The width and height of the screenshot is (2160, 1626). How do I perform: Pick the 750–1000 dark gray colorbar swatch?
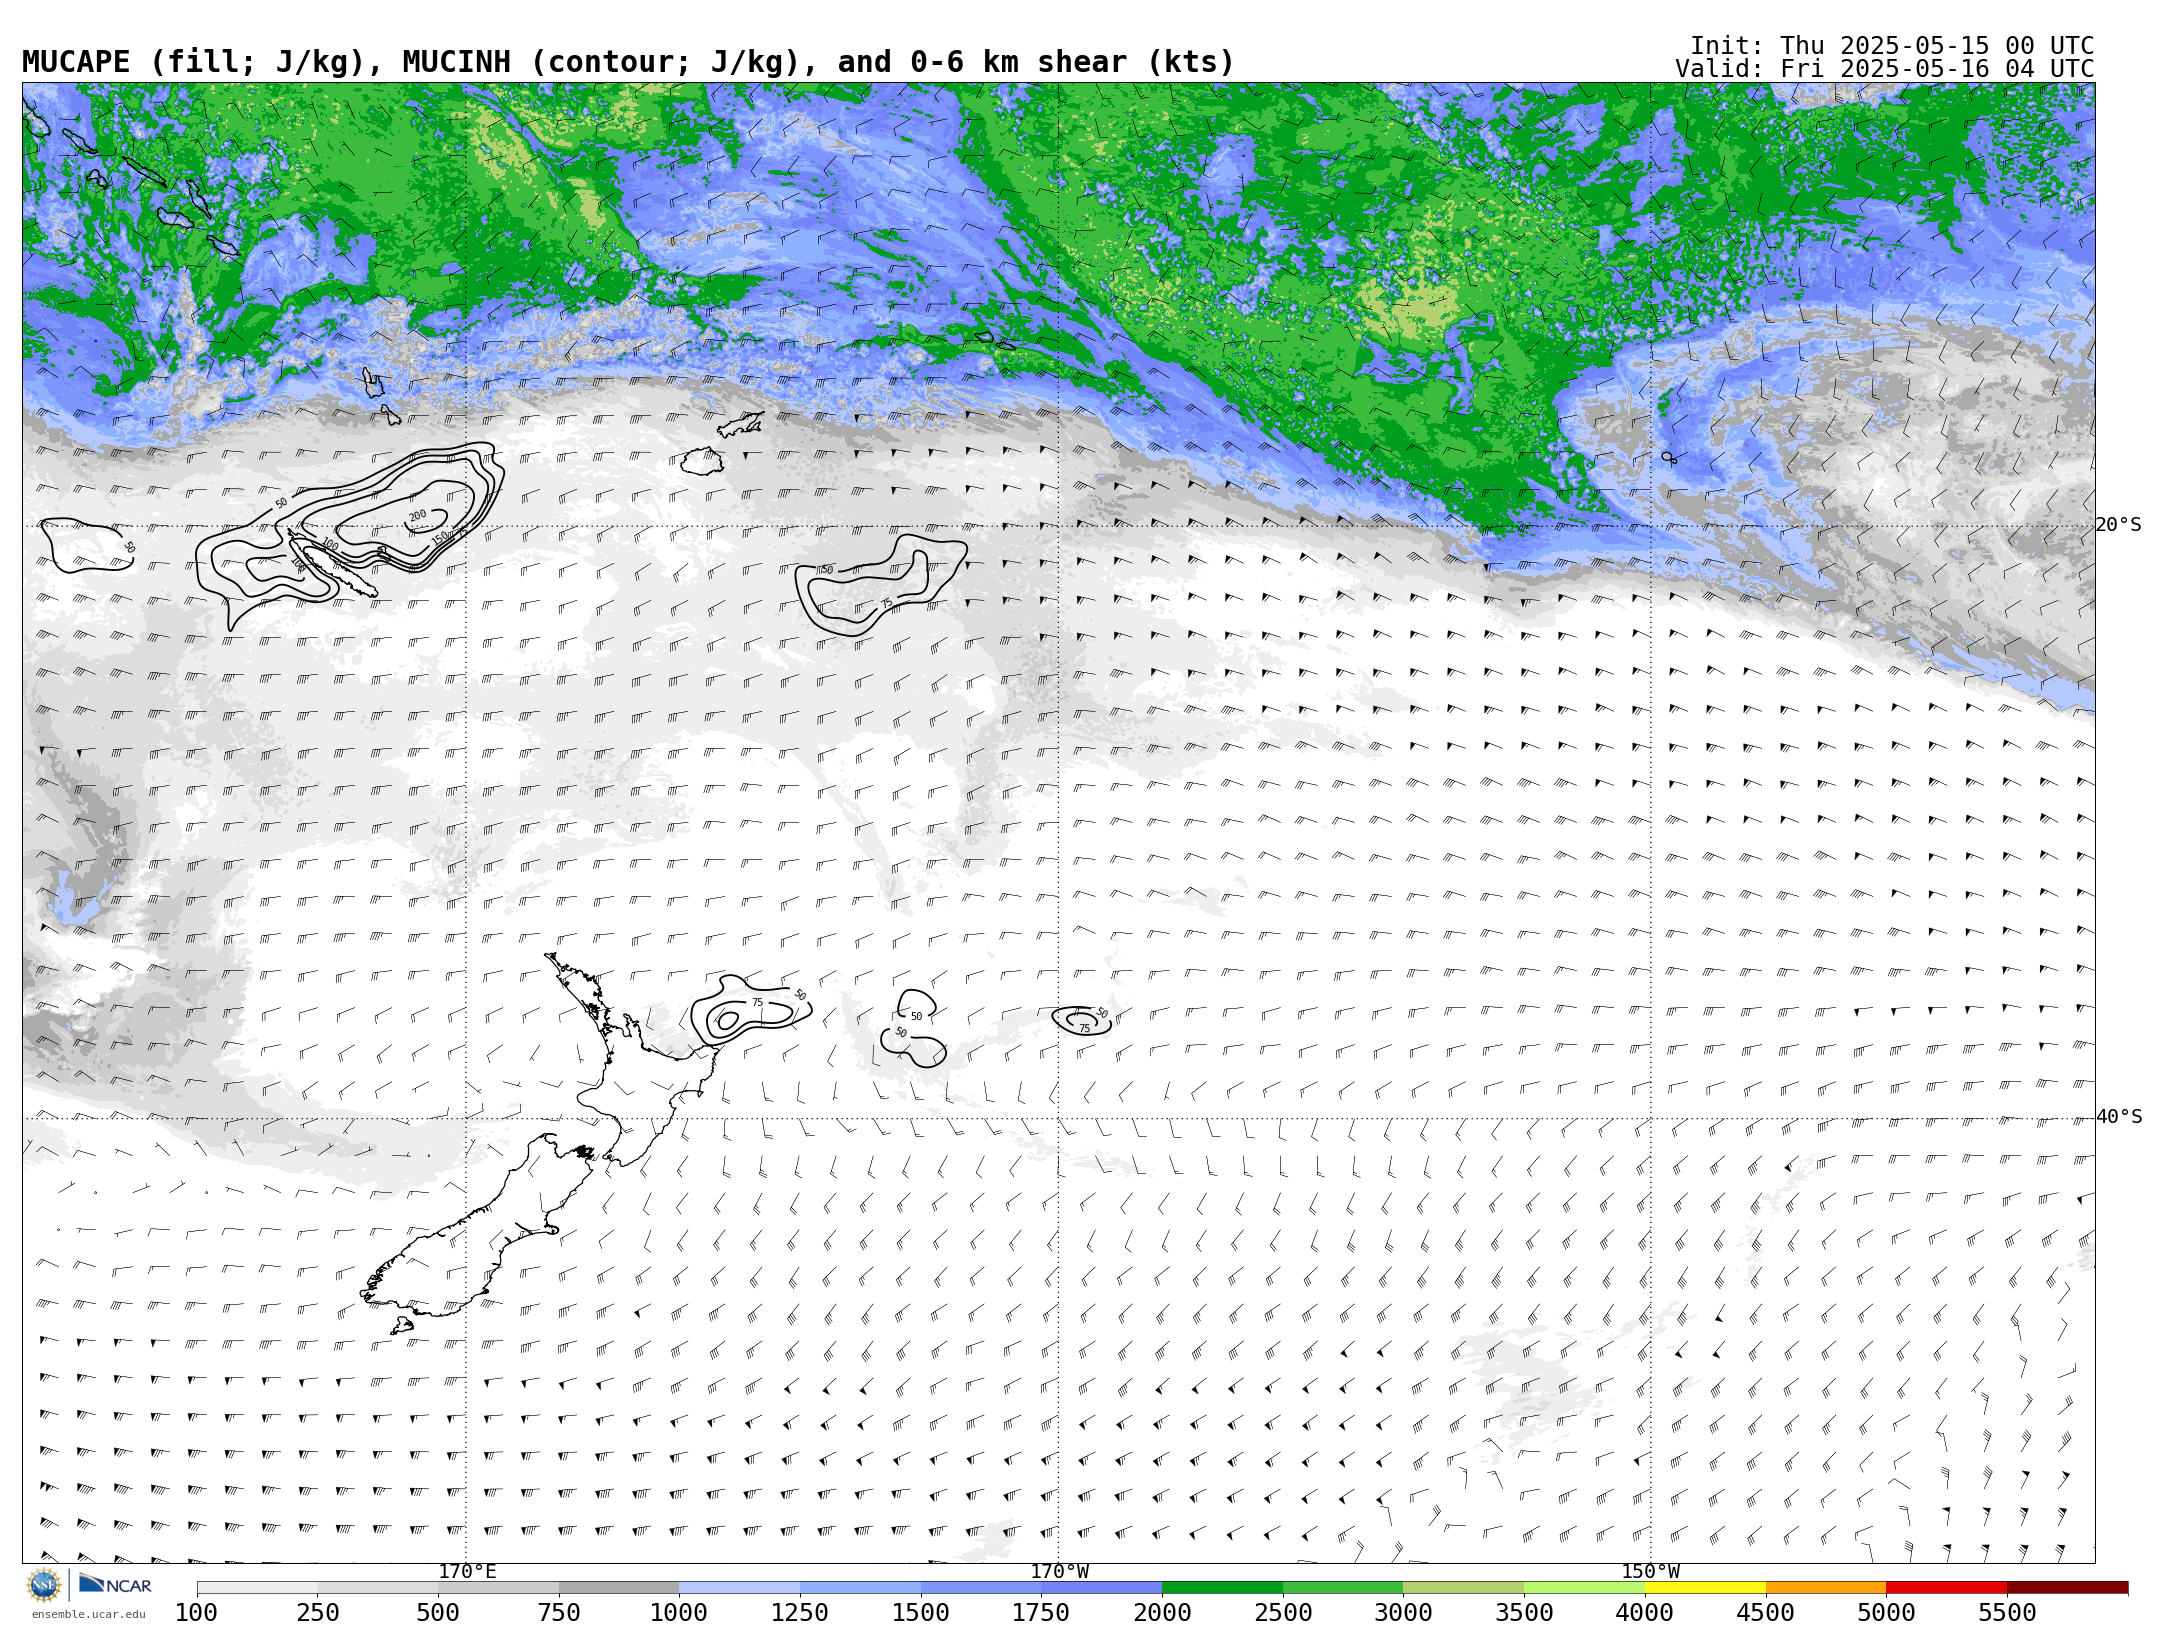[x=619, y=1588]
